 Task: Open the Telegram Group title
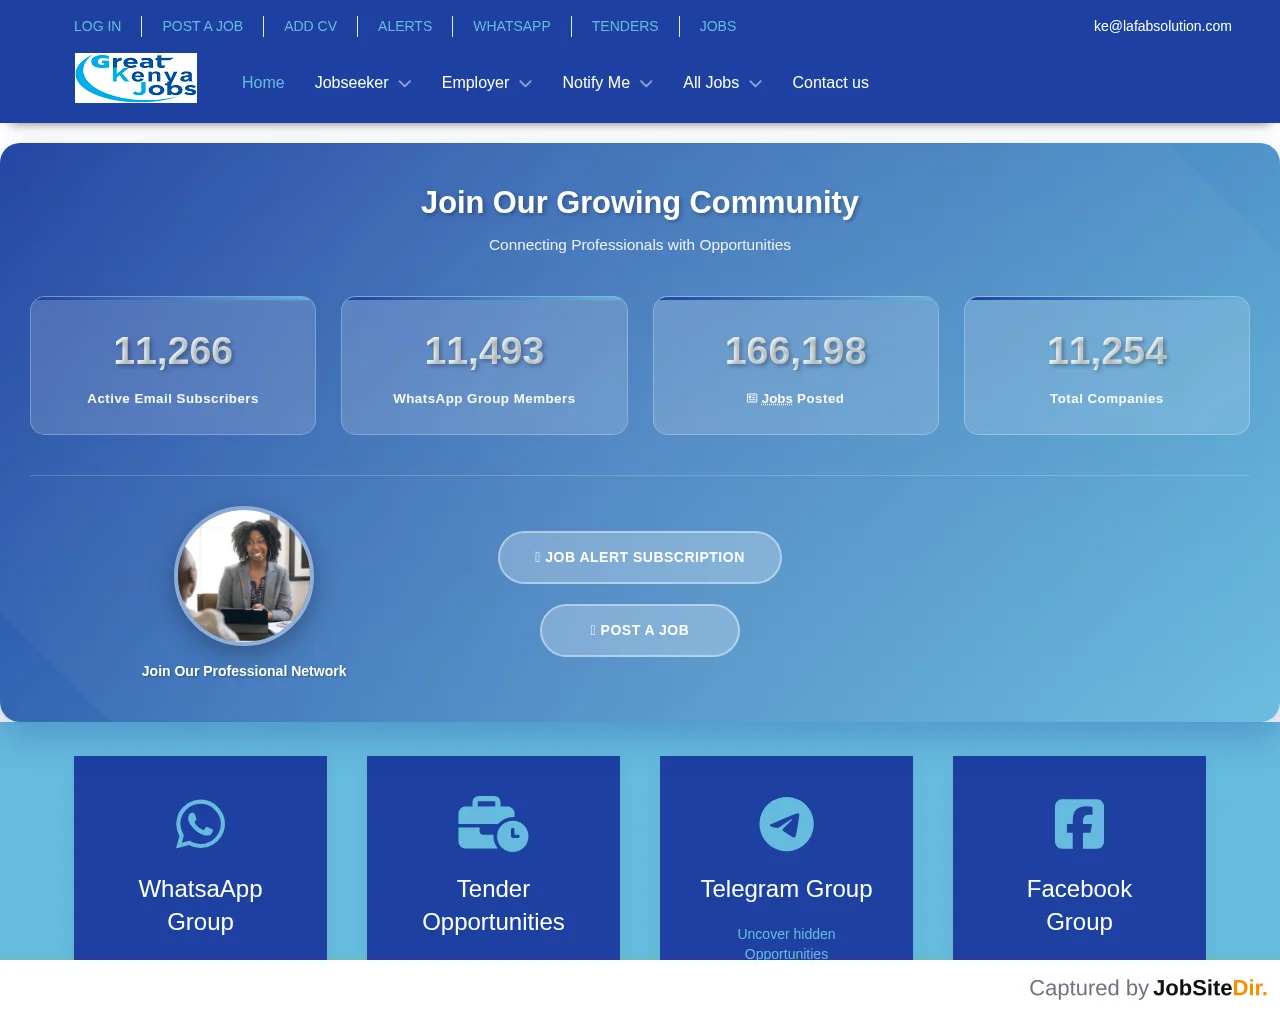click(x=786, y=889)
